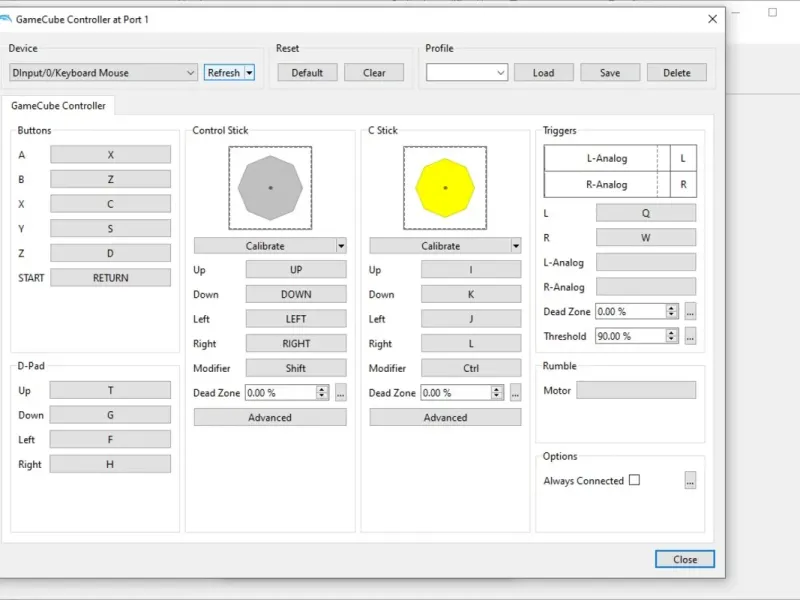This screenshot has width=800, height=600.
Task: Open the Device dropdown list
Action: tap(103, 73)
